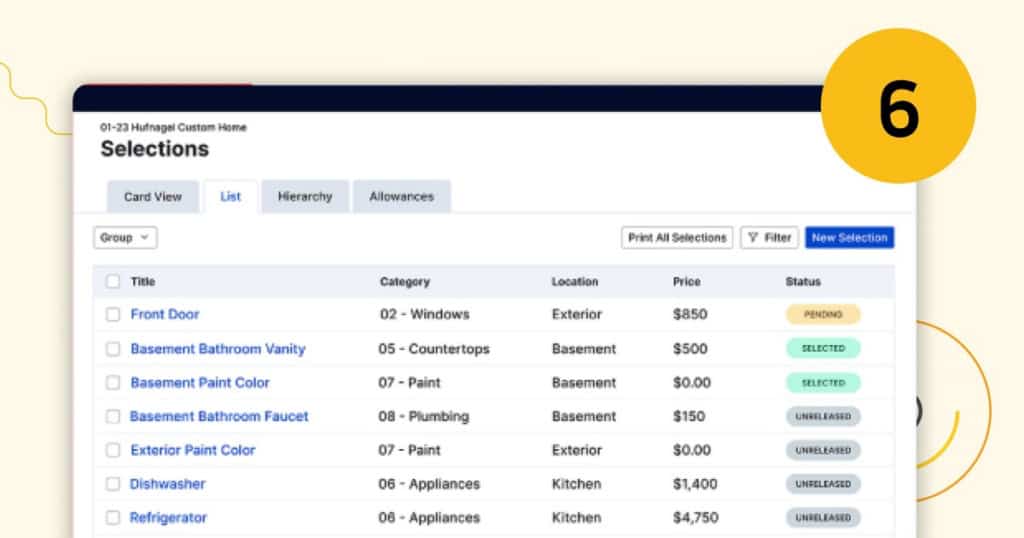Go to the Allowances tab
Image resolution: width=1024 pixels, height=538 pixels.
tap(401, 197)
